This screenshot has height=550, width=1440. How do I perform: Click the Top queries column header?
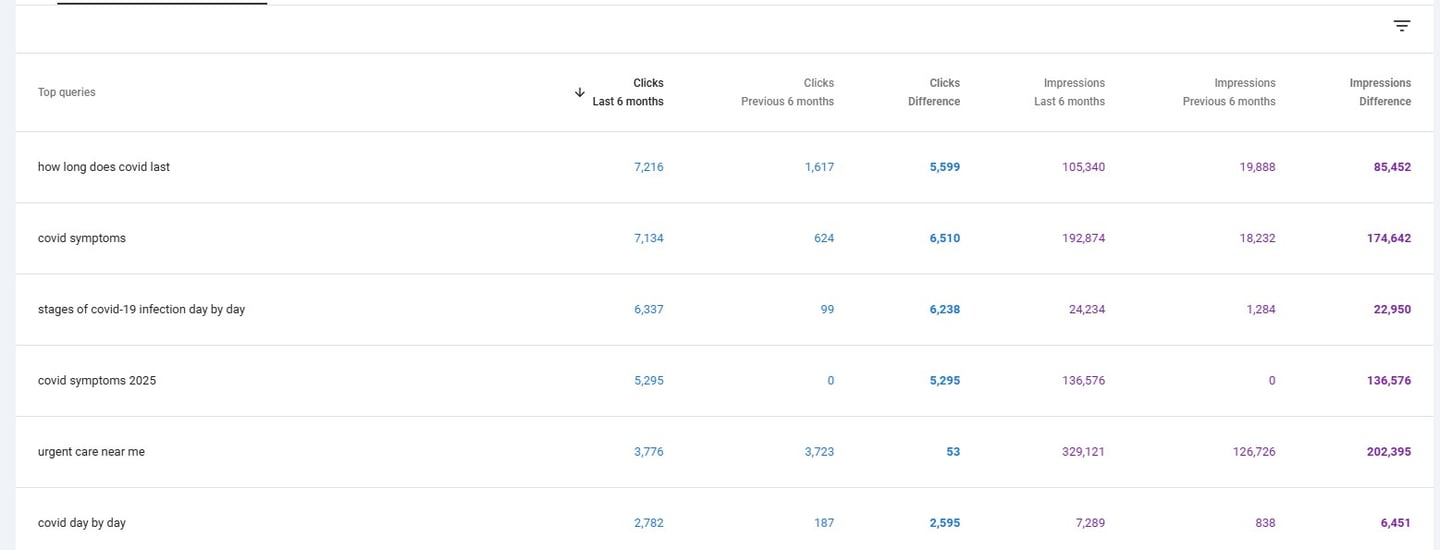[67, 92]
